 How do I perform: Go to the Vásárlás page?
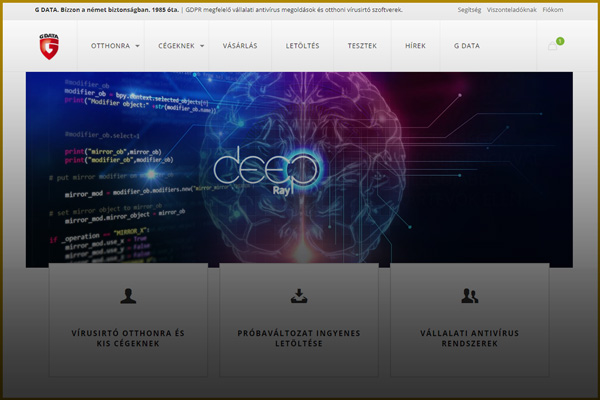240,46
